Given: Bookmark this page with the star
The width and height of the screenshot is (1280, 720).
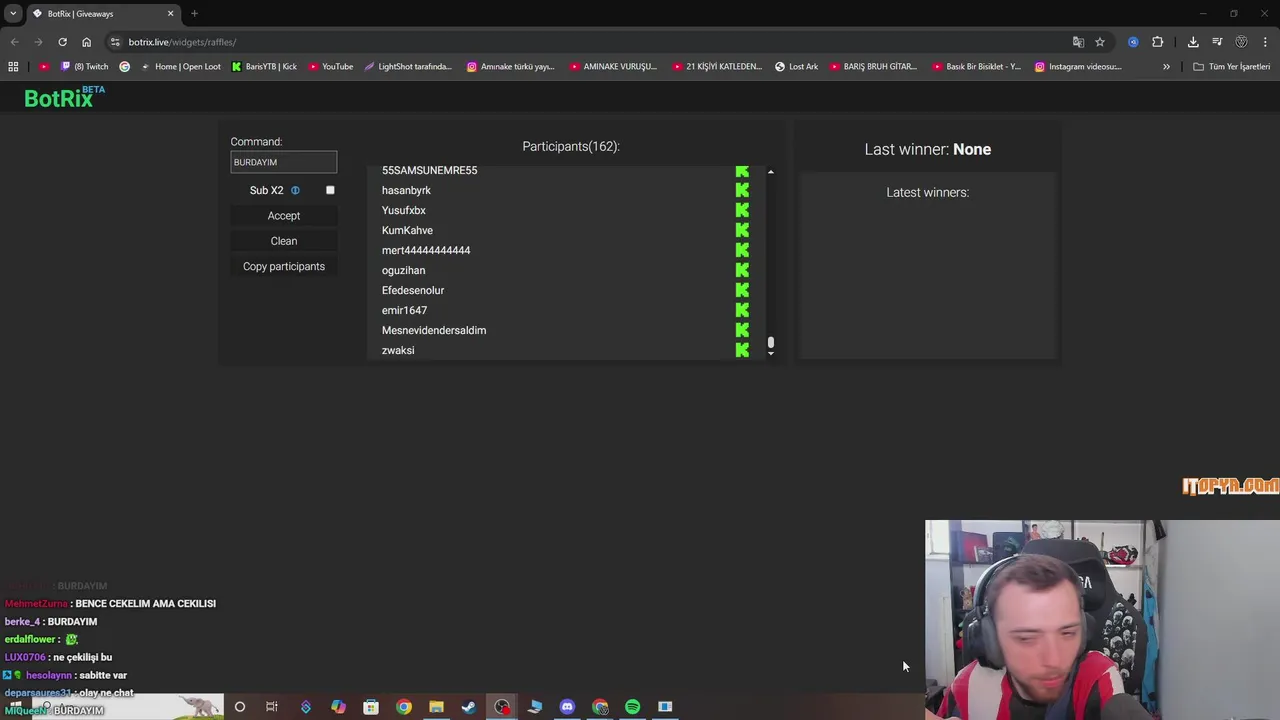Looking at the screenshot, I should coord(1100,42).
